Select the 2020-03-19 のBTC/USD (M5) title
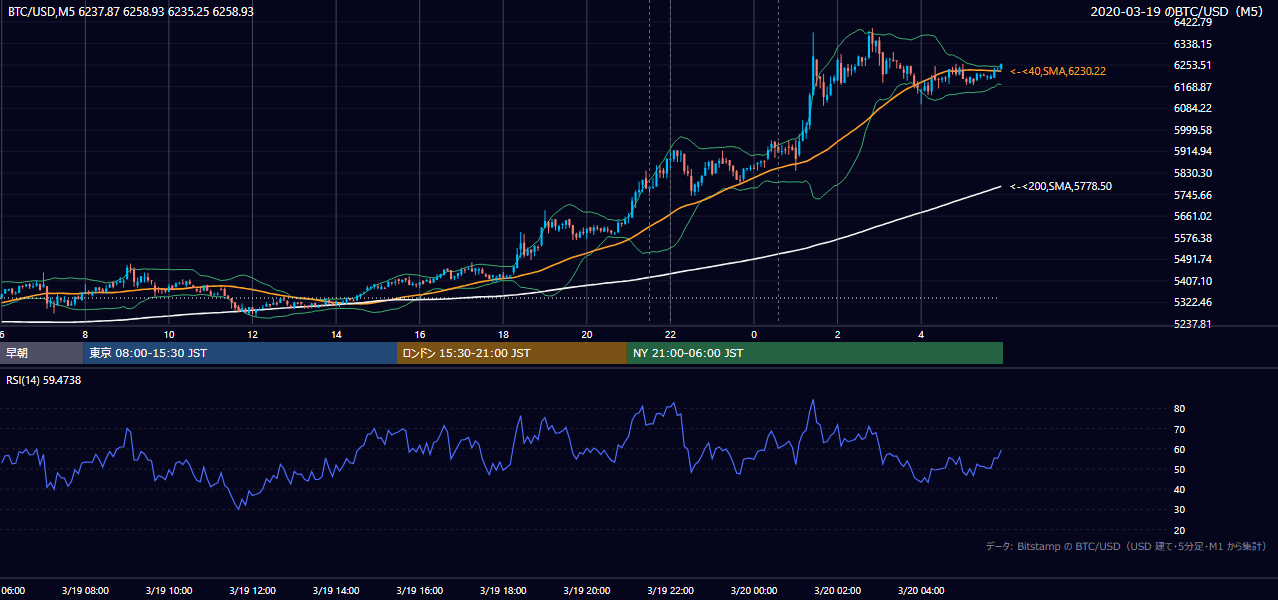 pos(1178,12)
